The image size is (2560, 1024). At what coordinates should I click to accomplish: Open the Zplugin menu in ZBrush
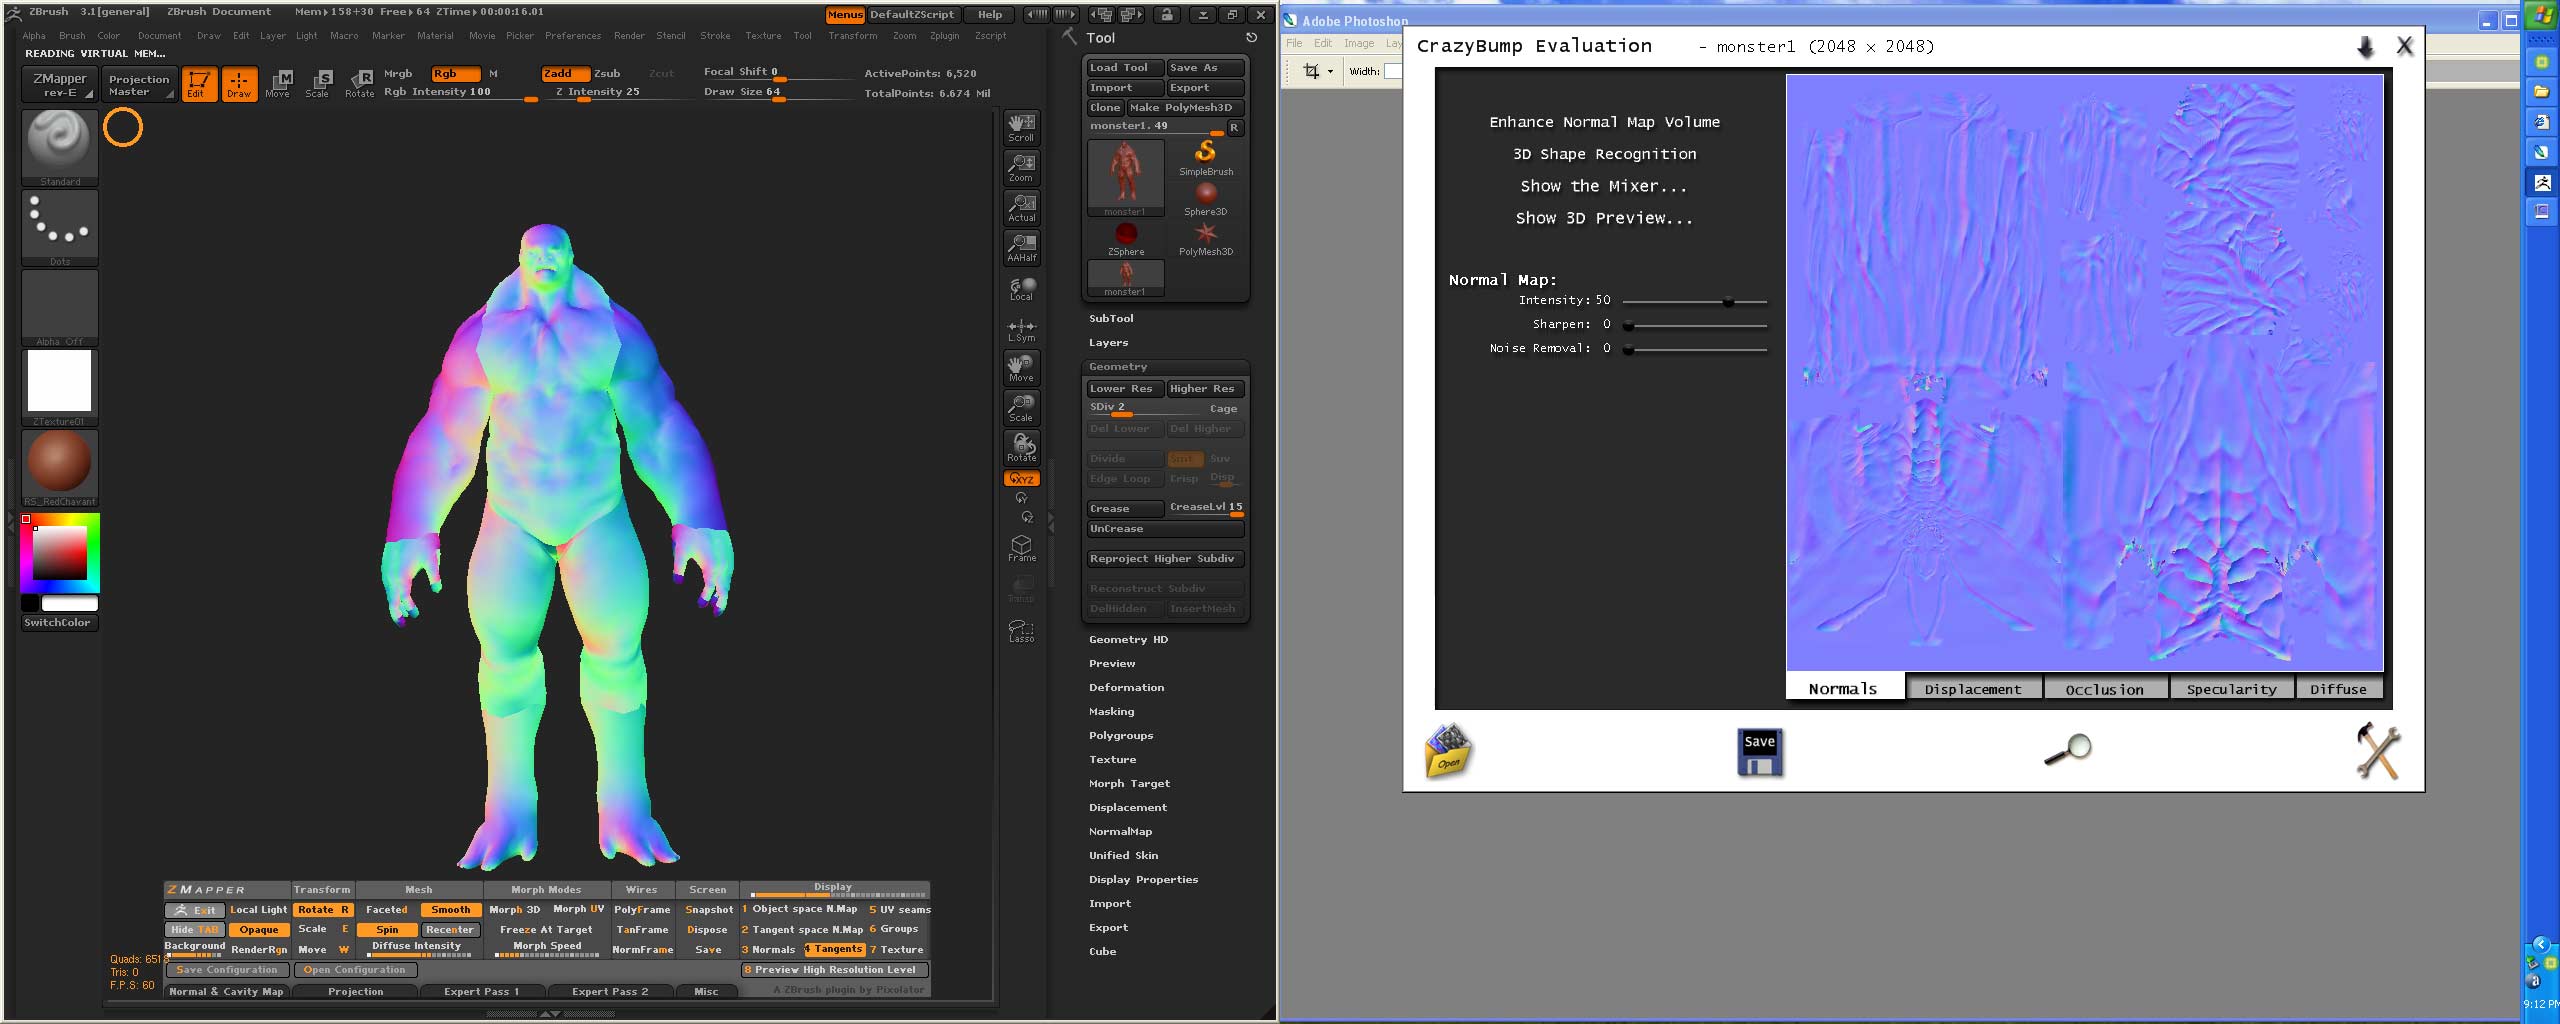tap(944, 36)
